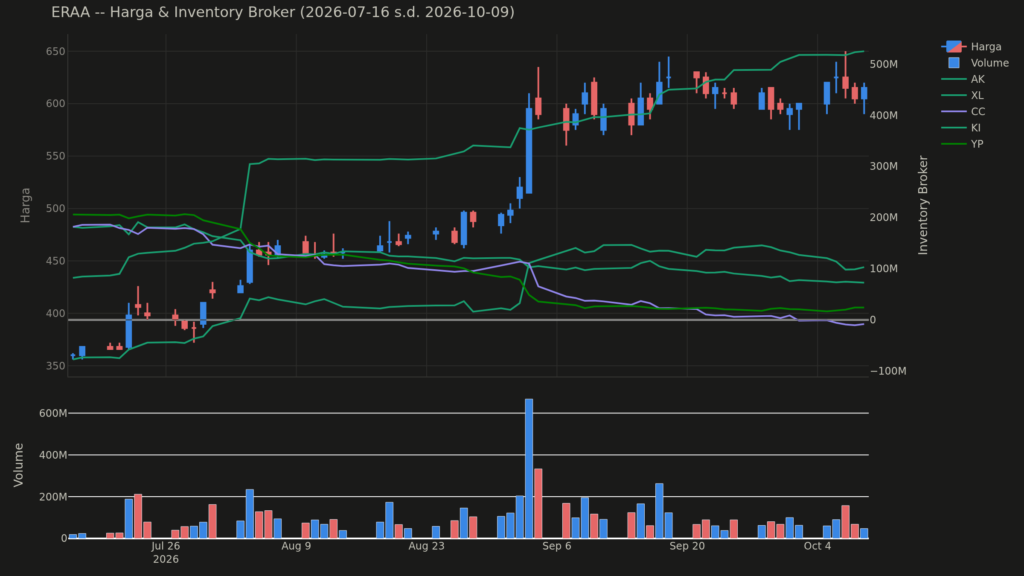Click the Jul 26 2026 date label
The width and height of the screenshot is (1024, 576).
[166, 552]
